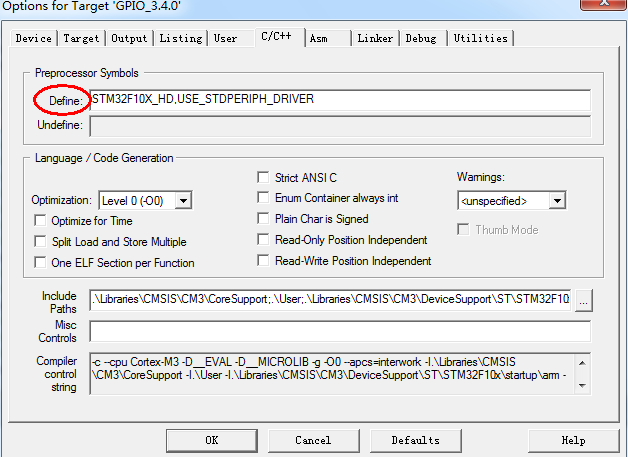Open the Device tab
Screen dimensions: 628x457
(x=34, y=38)
